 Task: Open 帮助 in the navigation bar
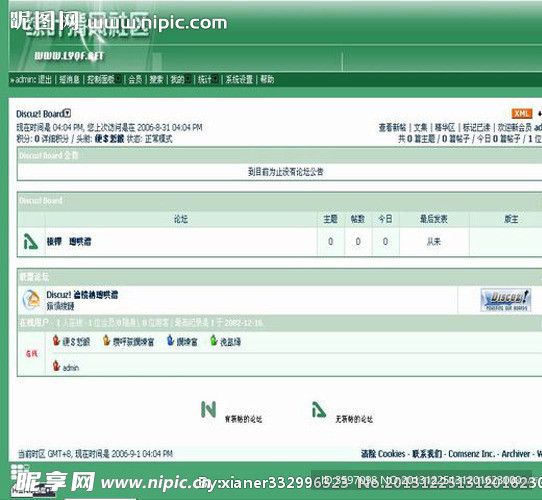267,80
